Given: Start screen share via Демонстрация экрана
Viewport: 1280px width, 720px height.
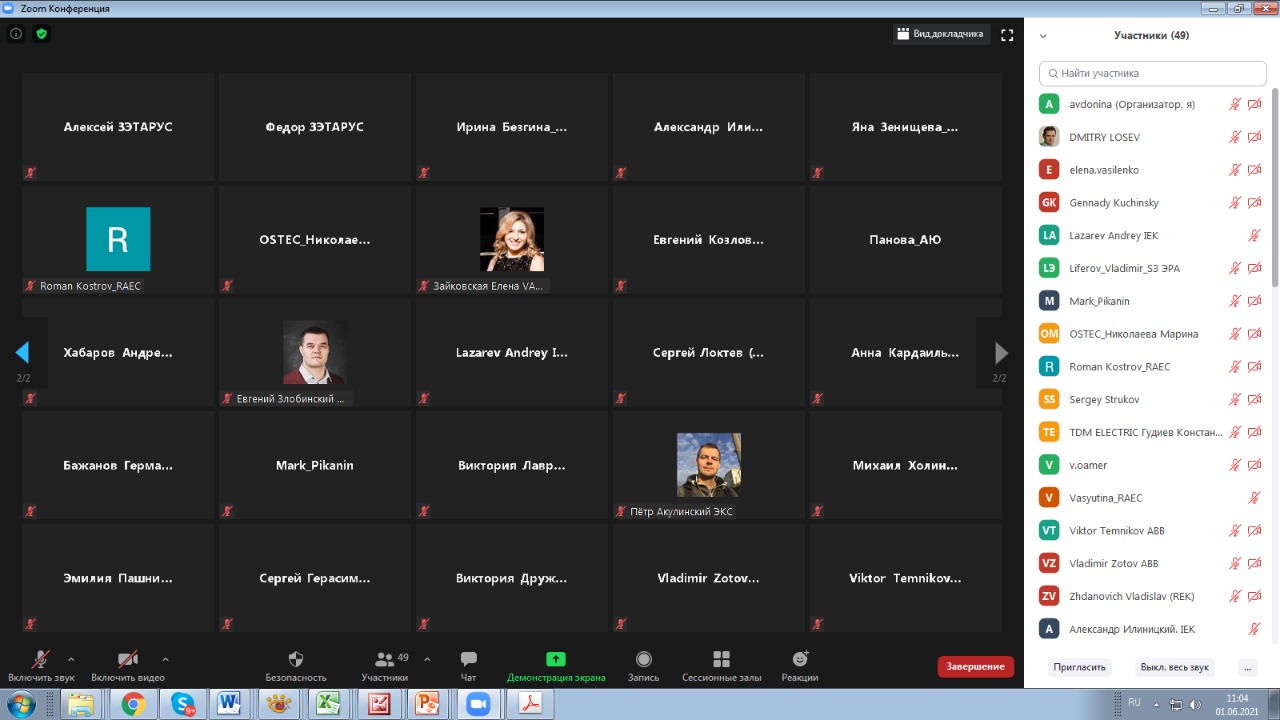Looking at the screenshot, I should click(556, 660).
